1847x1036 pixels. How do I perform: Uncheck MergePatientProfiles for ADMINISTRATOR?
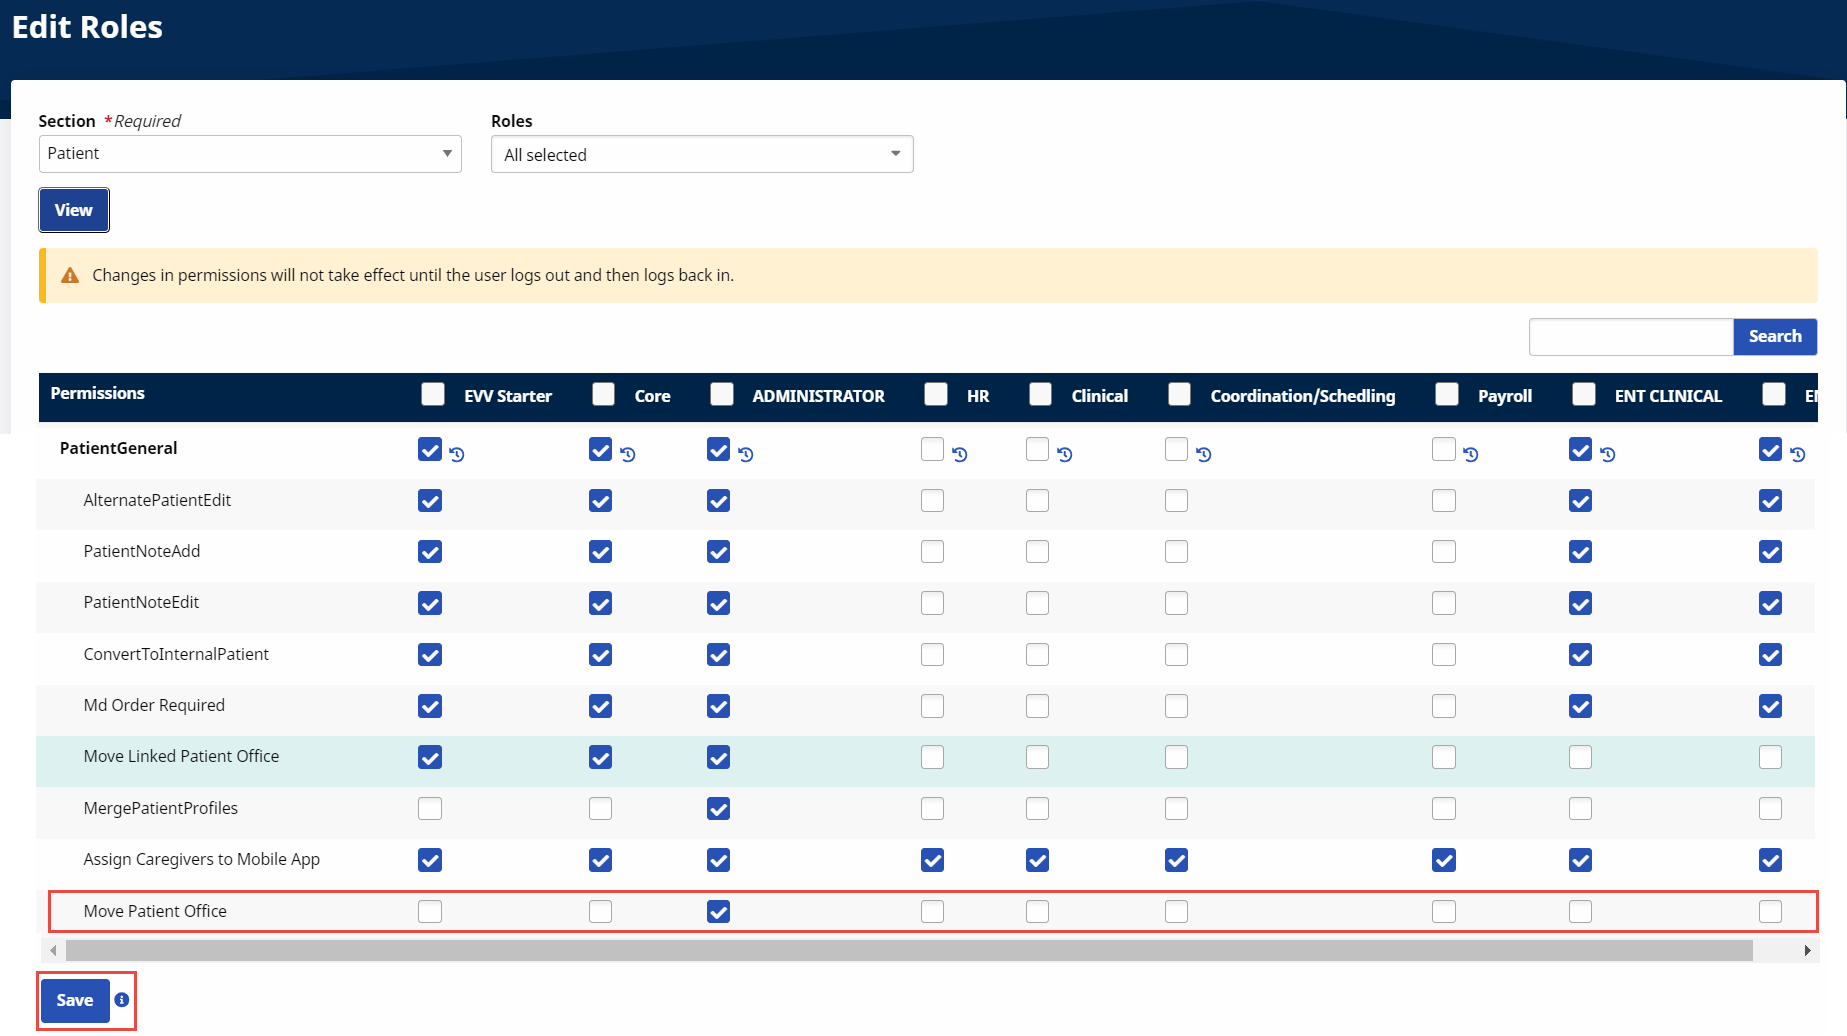pyautogui.click(x=718, y=808)
